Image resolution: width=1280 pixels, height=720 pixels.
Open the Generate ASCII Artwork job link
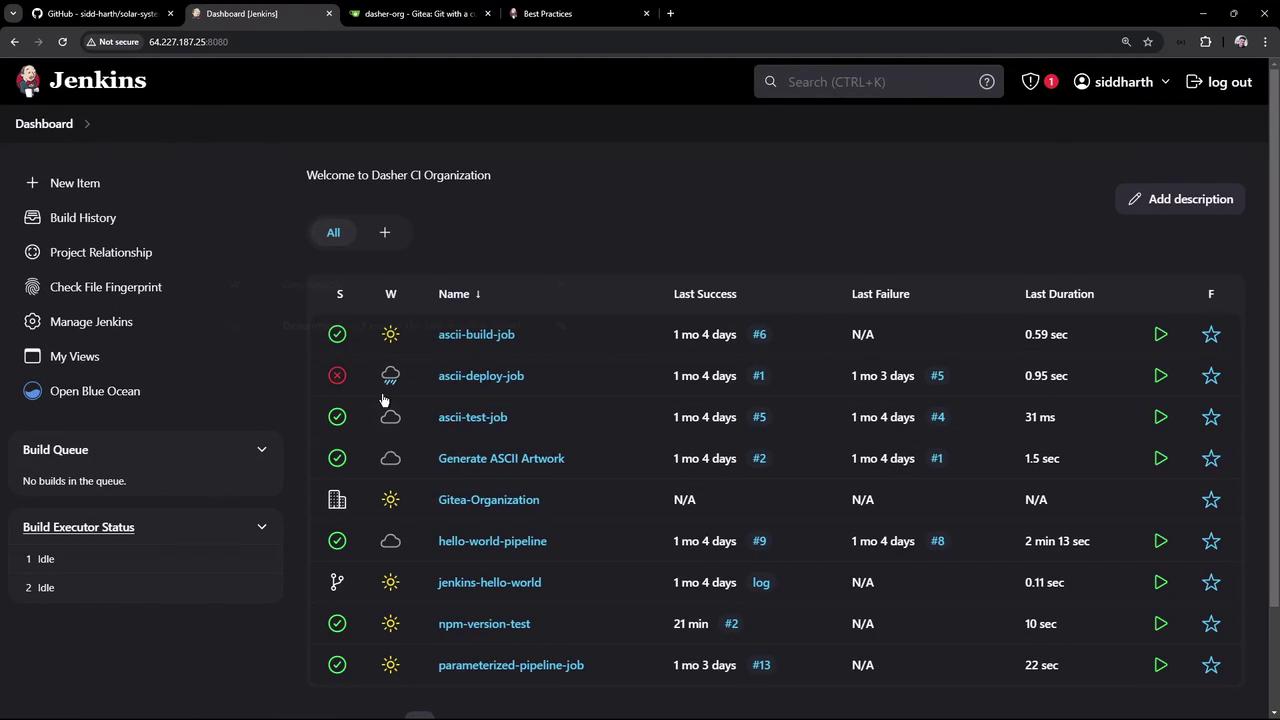pyautogui.click(x=501, y=458)
